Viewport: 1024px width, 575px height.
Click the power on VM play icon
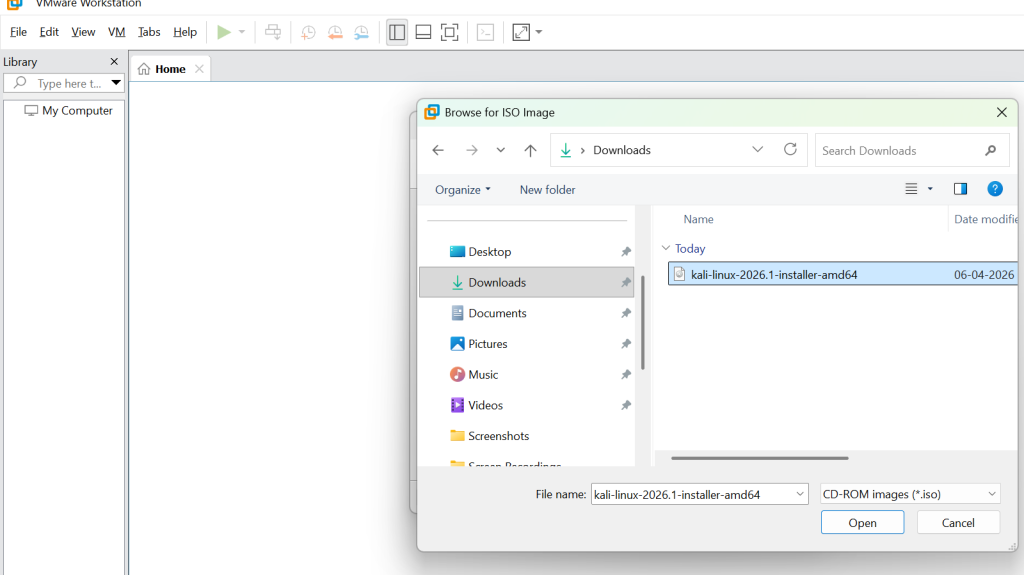click(x=224, y=32)
